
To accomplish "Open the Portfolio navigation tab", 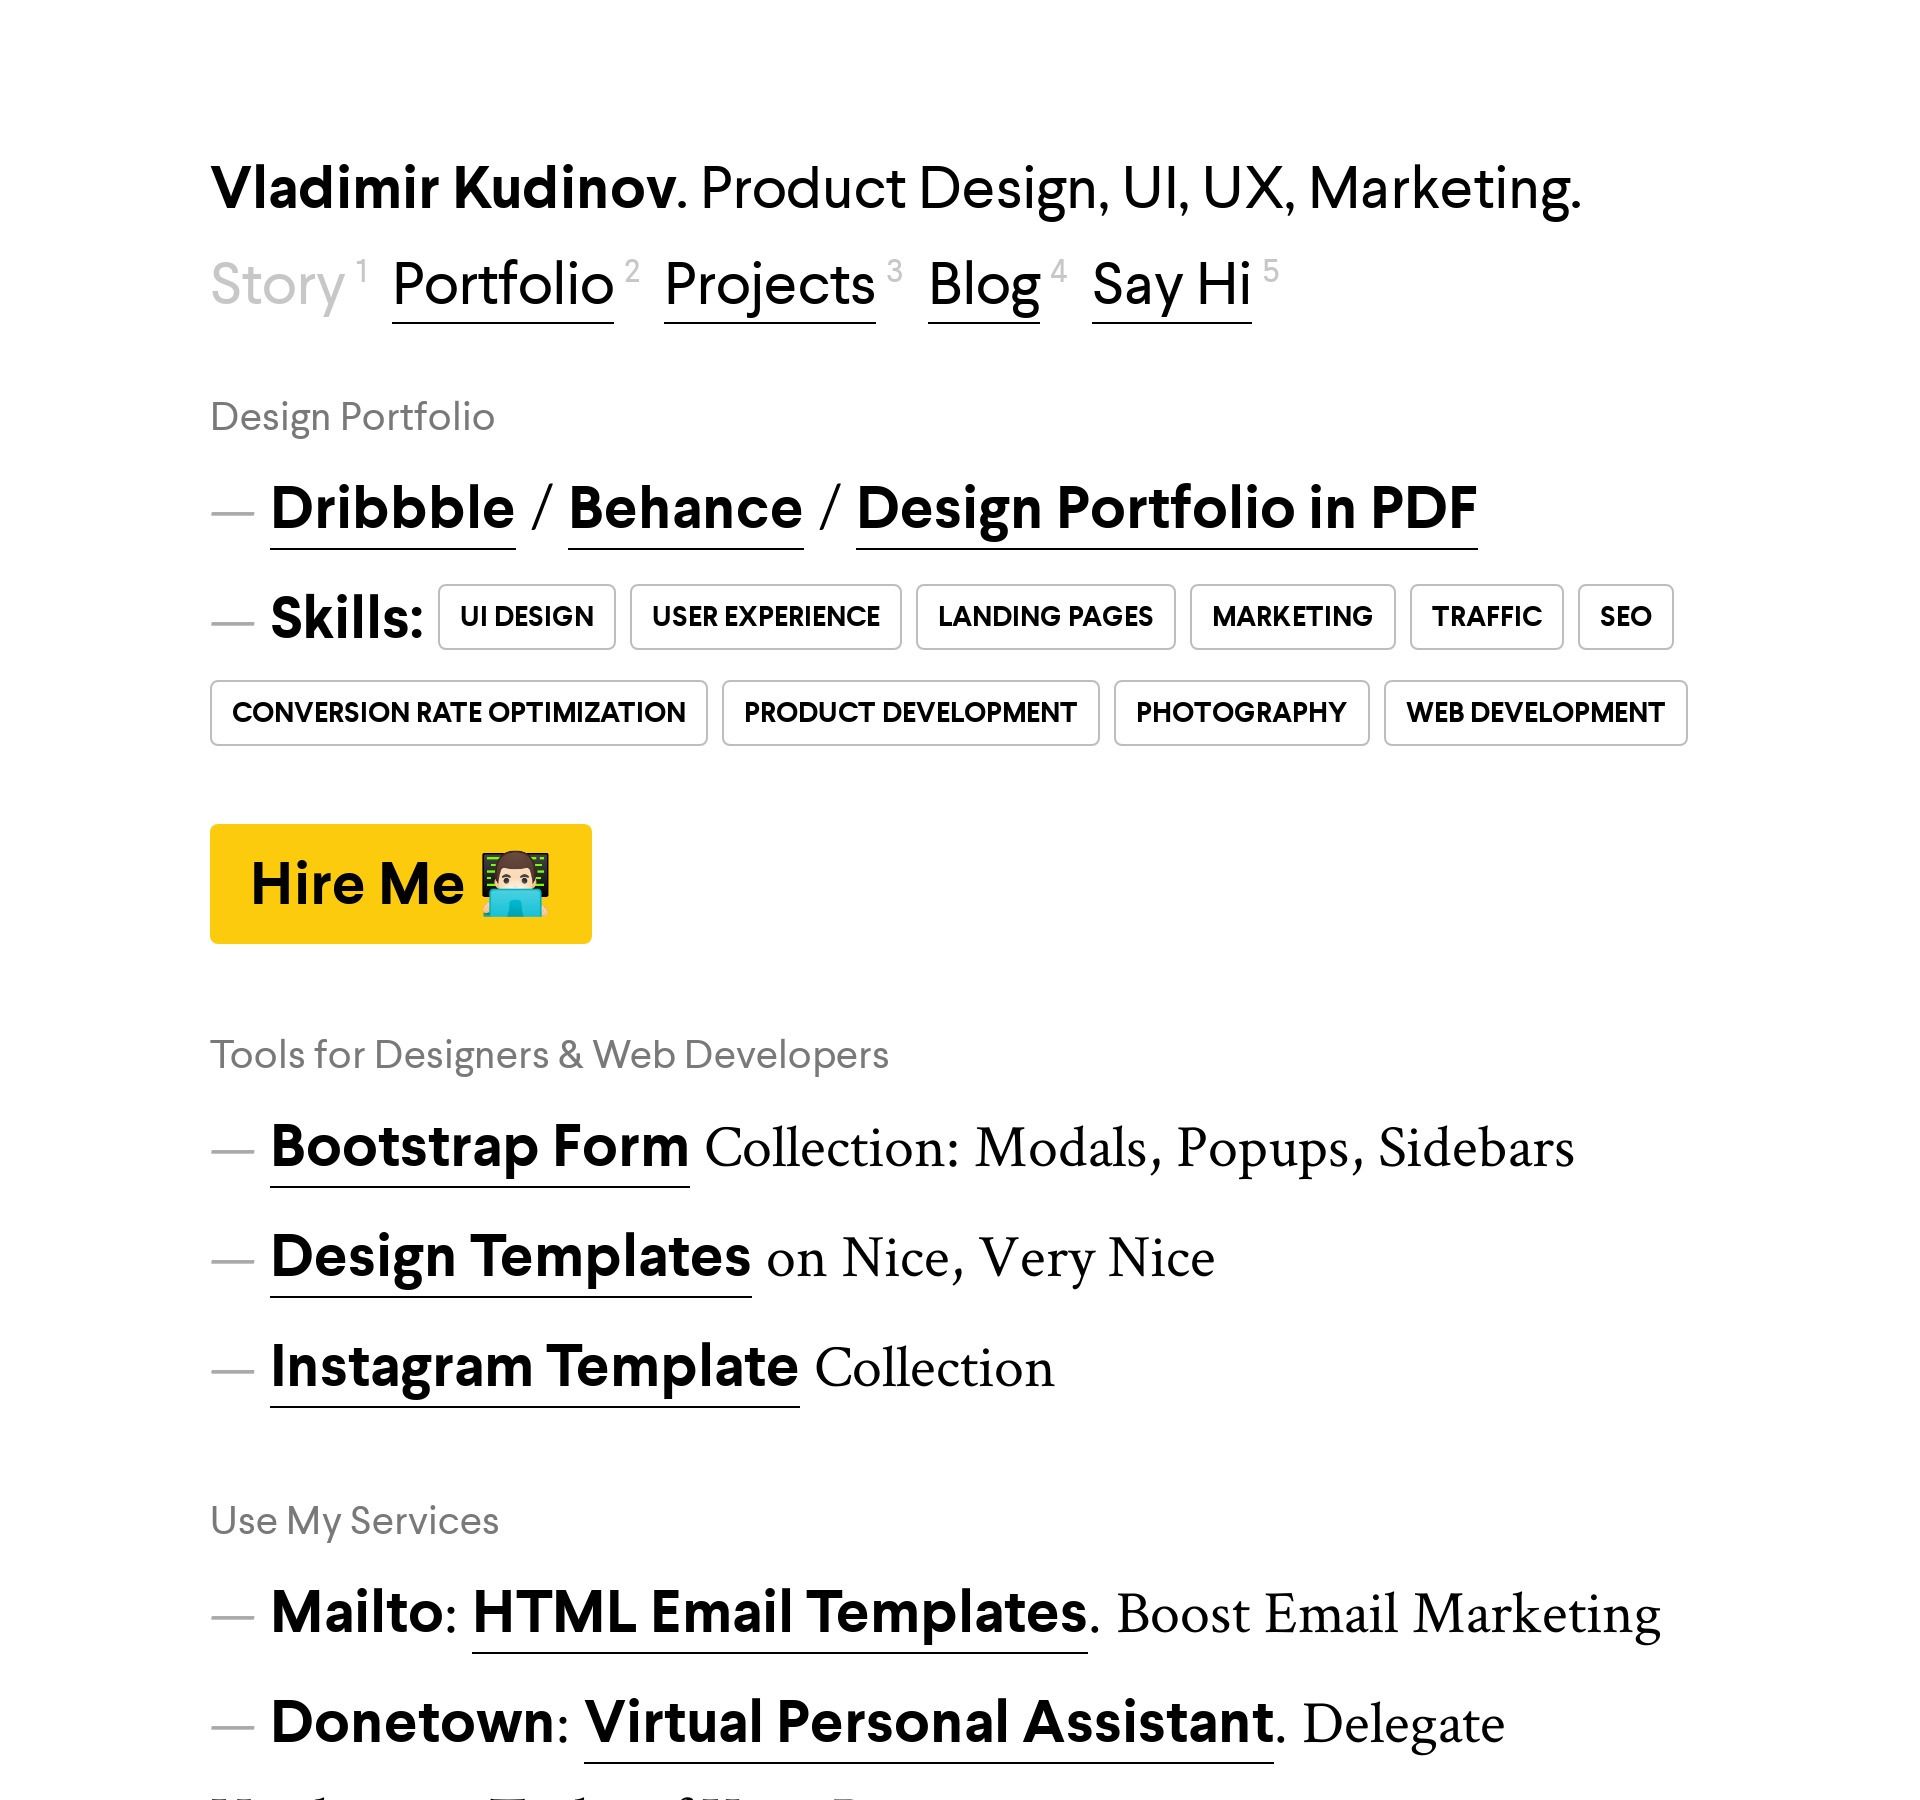I will (502, 286).
